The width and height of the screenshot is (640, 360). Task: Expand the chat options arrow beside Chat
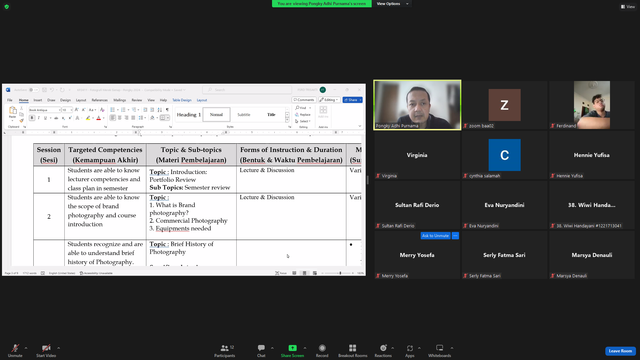tap(272, 348)
